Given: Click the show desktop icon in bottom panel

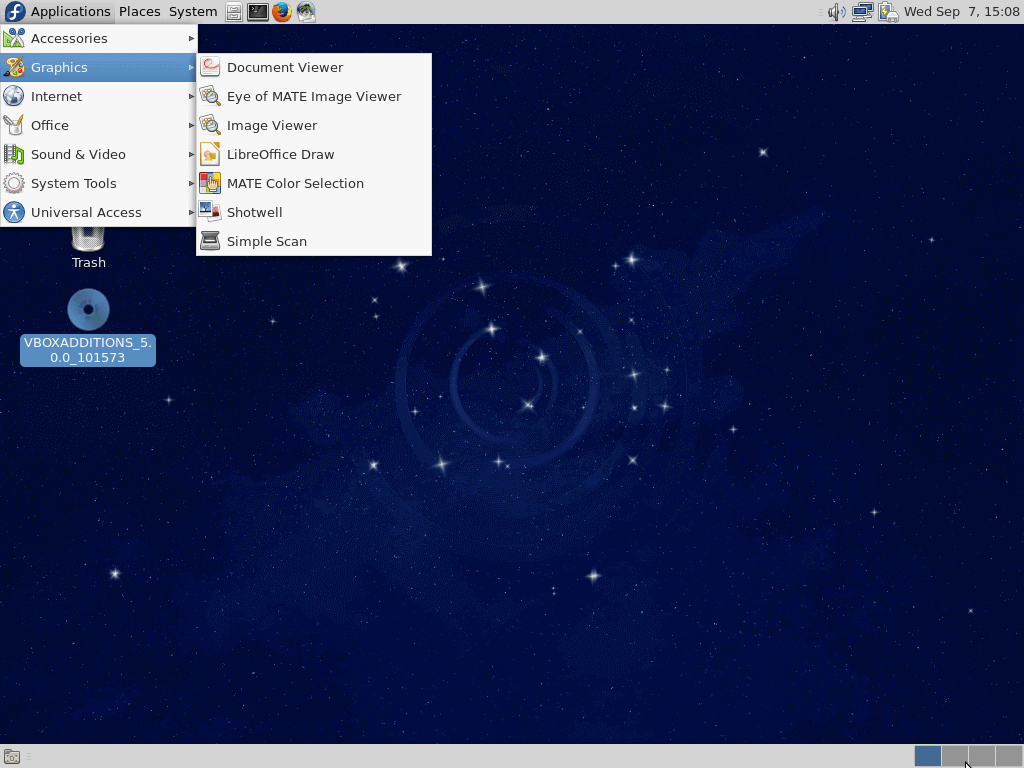Looking at the screenshot, I should click(12, 756).
